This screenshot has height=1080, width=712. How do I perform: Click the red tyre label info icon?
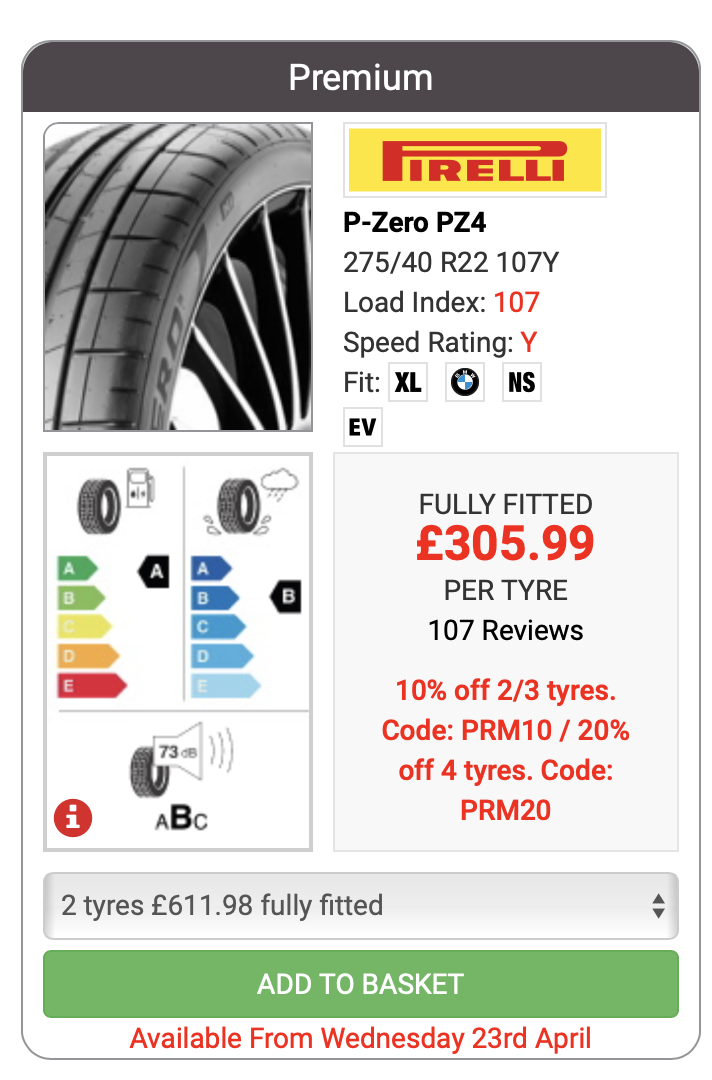(72, 819)
